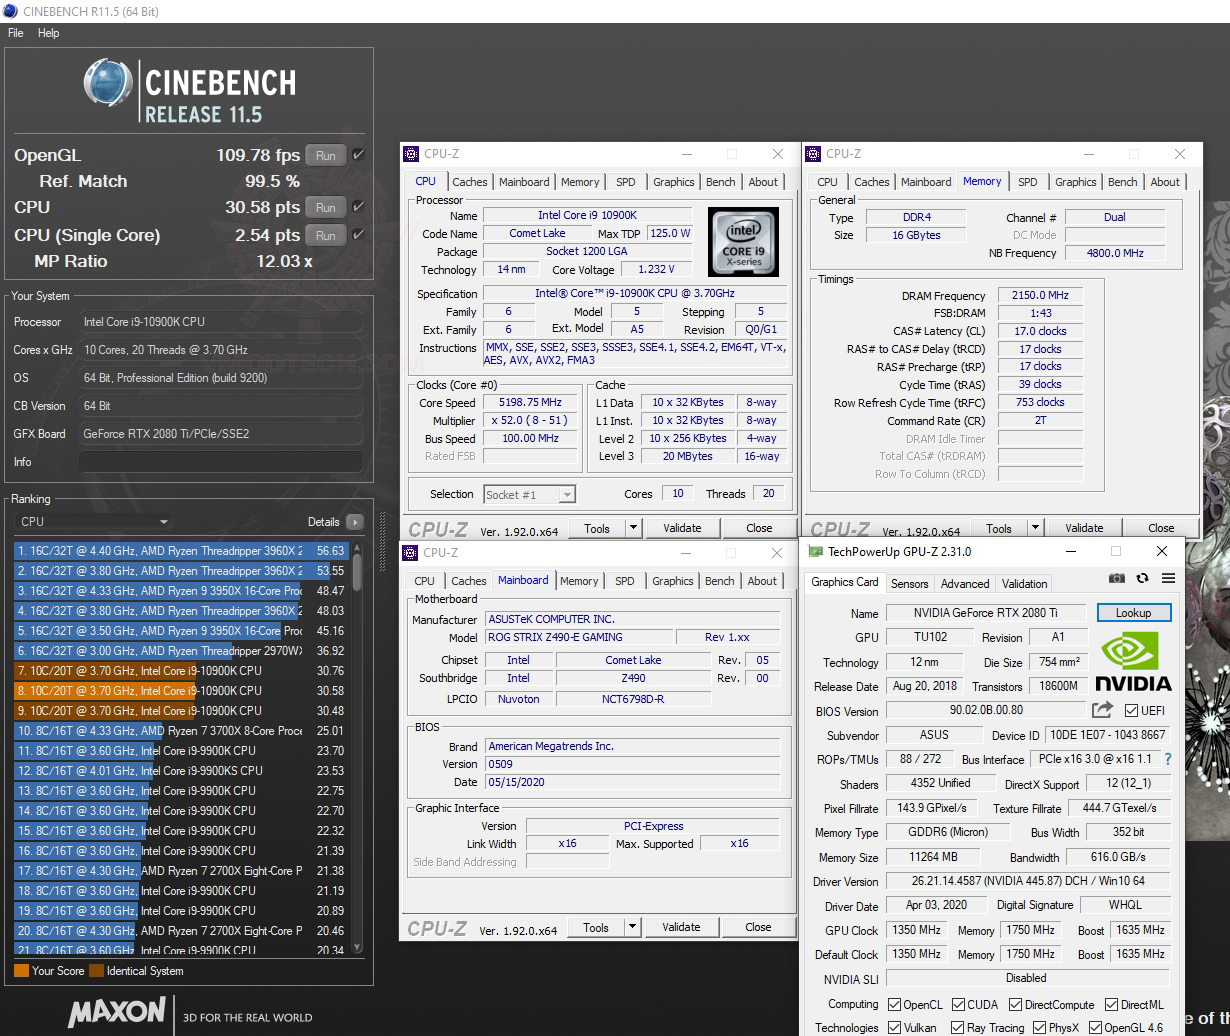This screenshot has height=1036, width=1230.
Task: Uncheck the CUDA computing checkbox
Action: pos(961,1005)
